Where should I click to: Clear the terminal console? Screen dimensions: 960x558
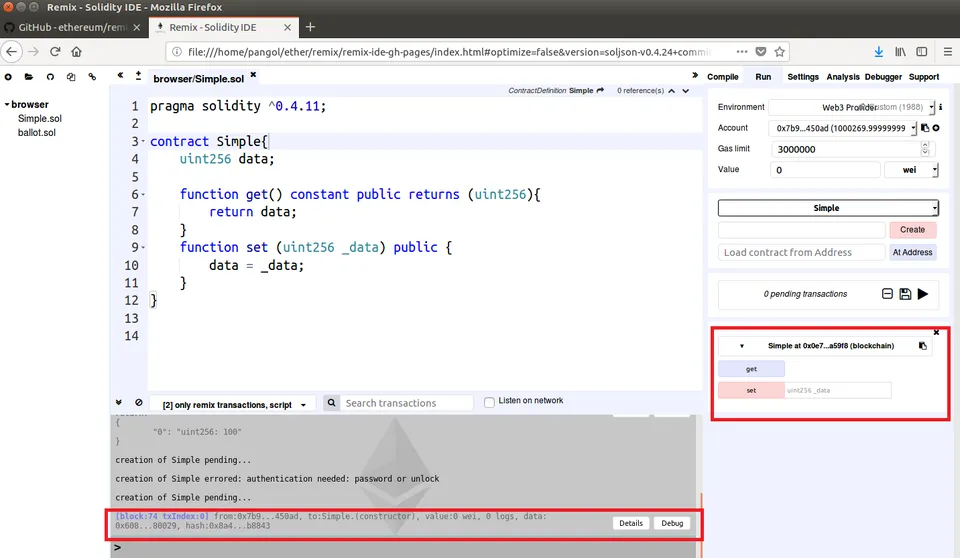139,402
